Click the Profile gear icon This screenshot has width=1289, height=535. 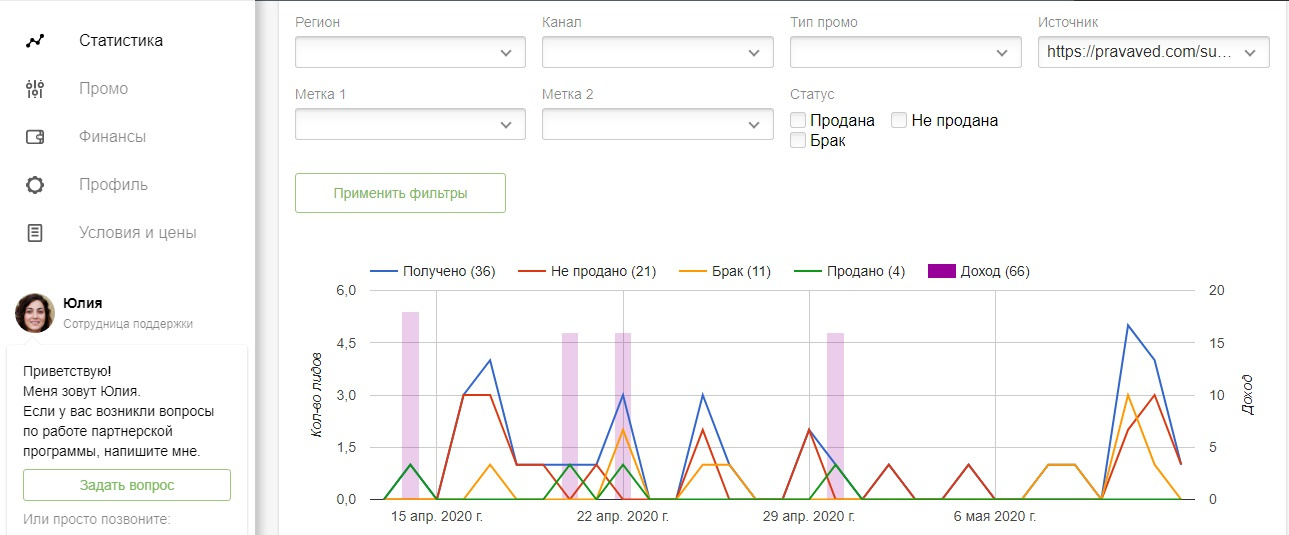coord(35,185)
